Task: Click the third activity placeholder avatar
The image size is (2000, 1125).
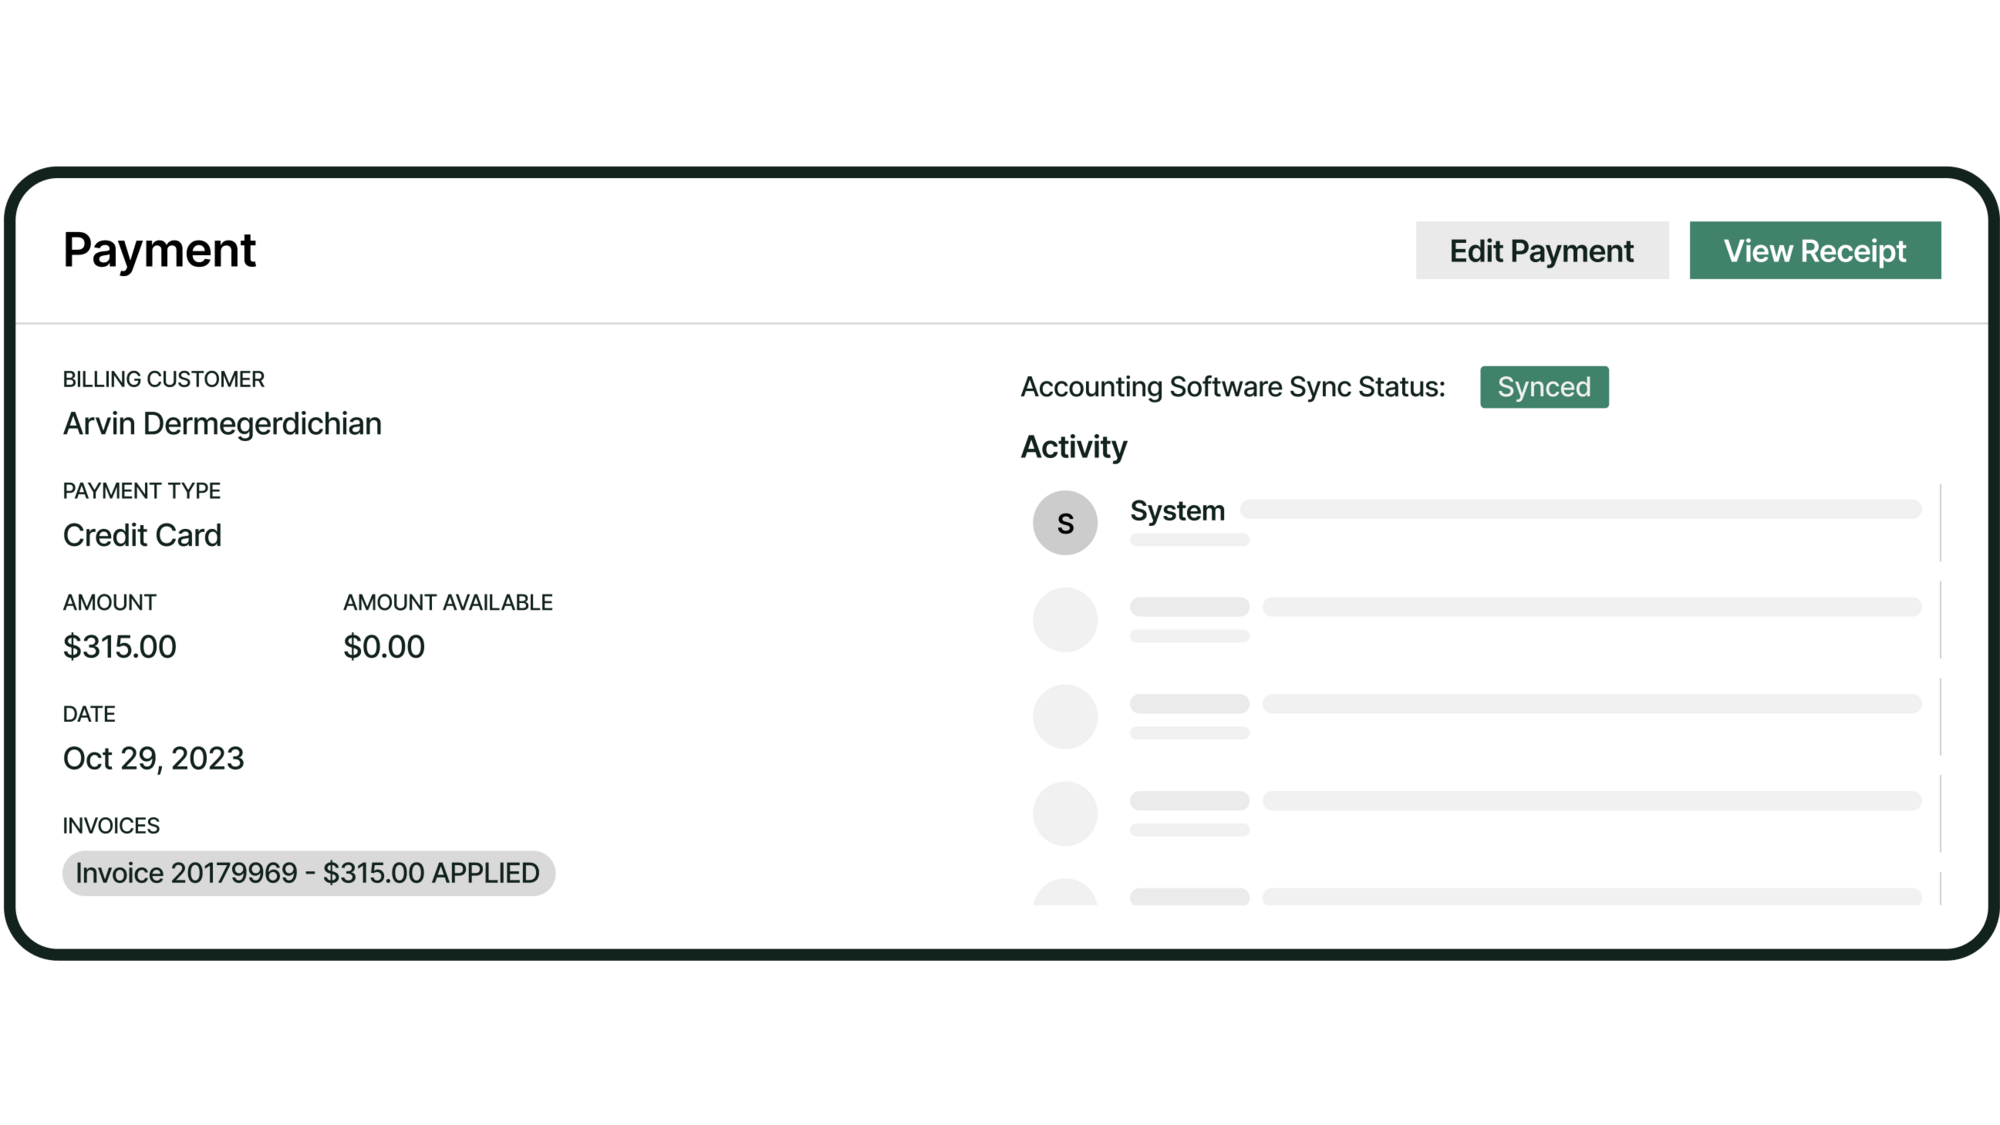Action: (1065, 717)
